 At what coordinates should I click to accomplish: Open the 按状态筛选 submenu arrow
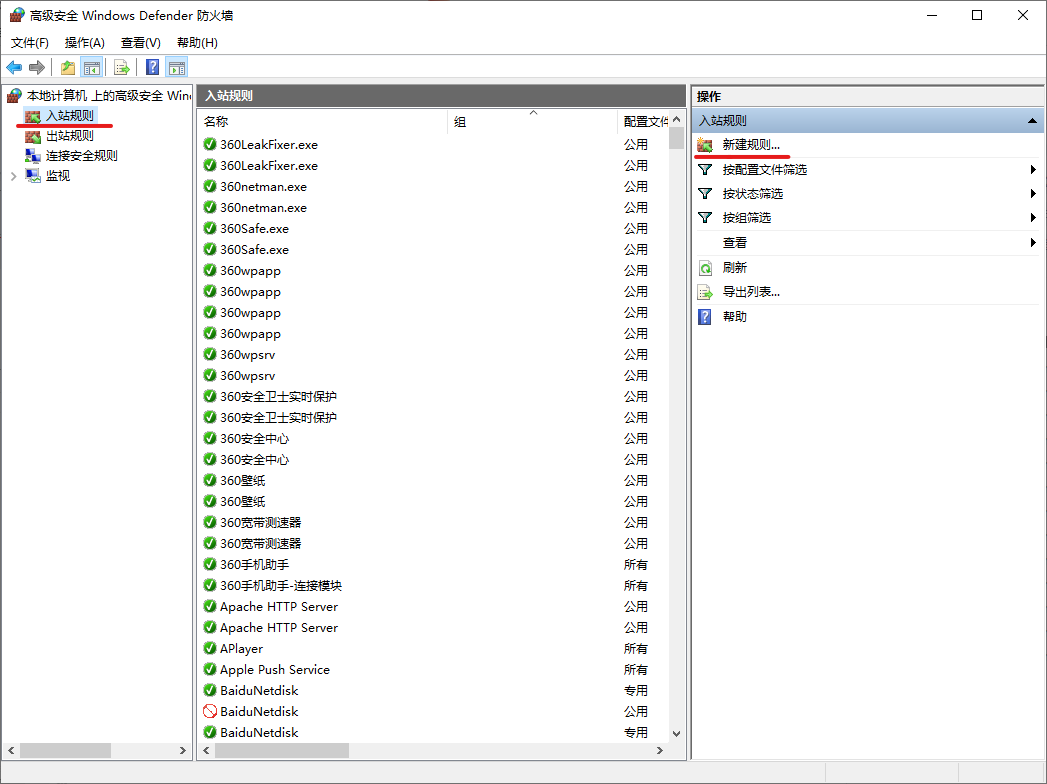1033,194
